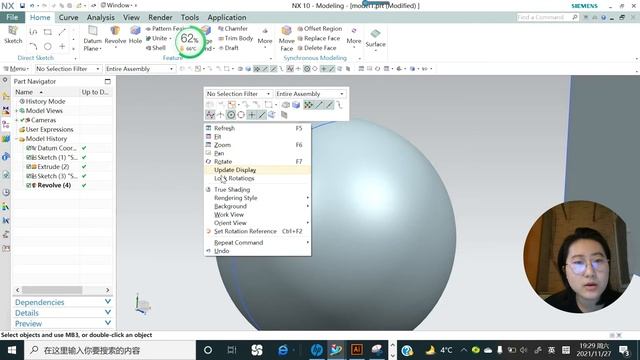Click the Delete Face command
Image resolution: width=640 pixels, height=360 pixels.
coord(318,48)
